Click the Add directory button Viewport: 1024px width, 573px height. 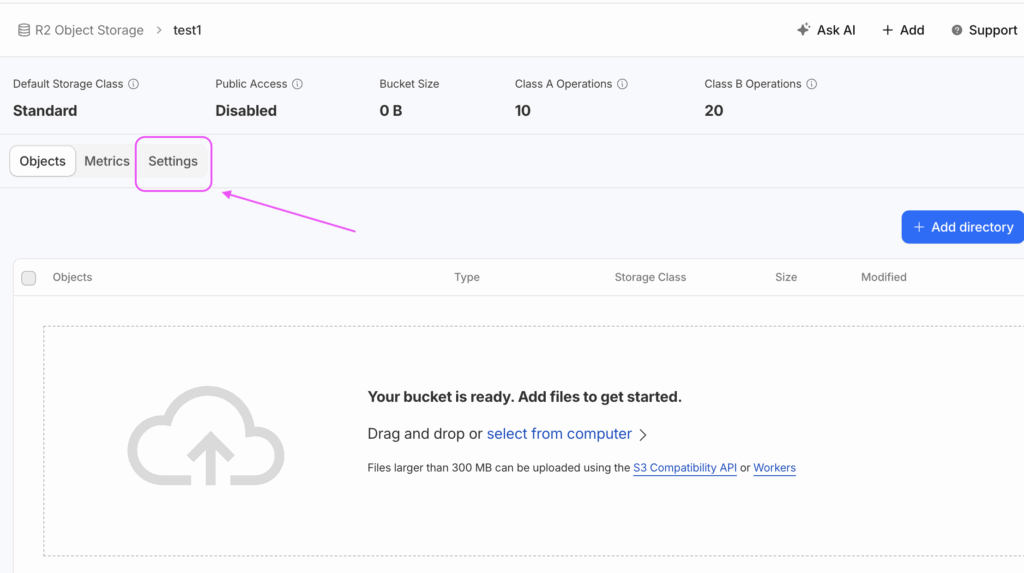coord(962,227)
